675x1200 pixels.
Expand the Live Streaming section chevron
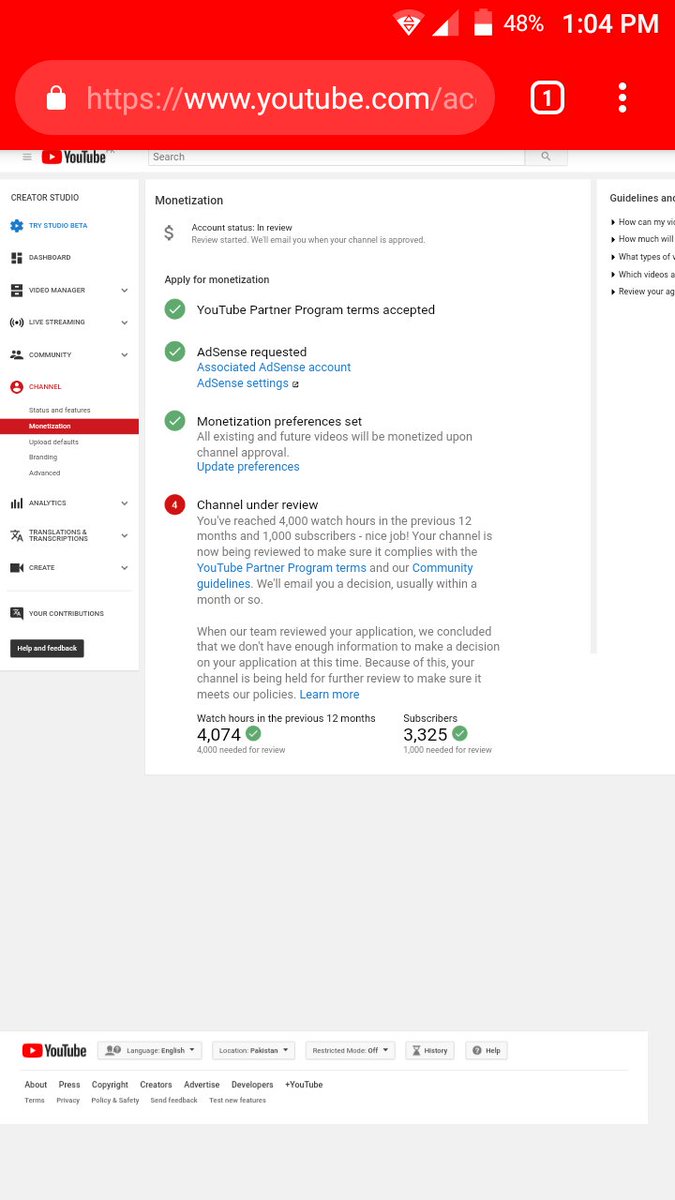[x=124, y=323]
